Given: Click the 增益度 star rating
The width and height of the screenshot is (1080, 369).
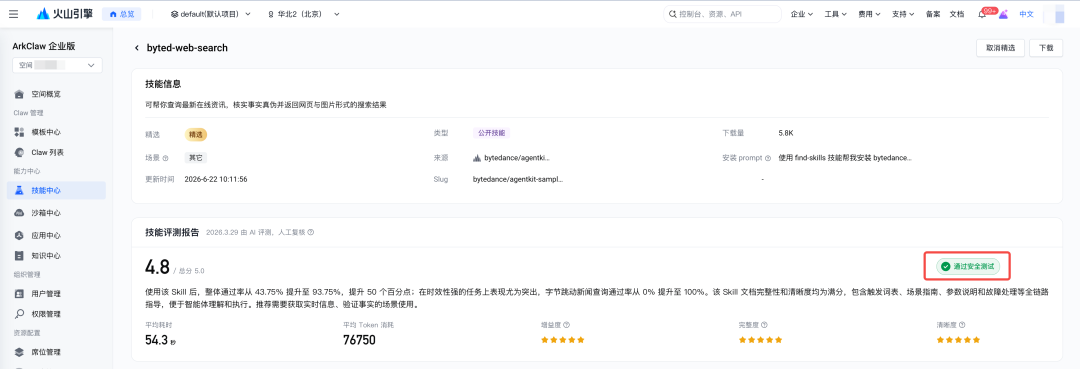Looking at the screenshot, I should pyautogui.click(x=563, y=339).
